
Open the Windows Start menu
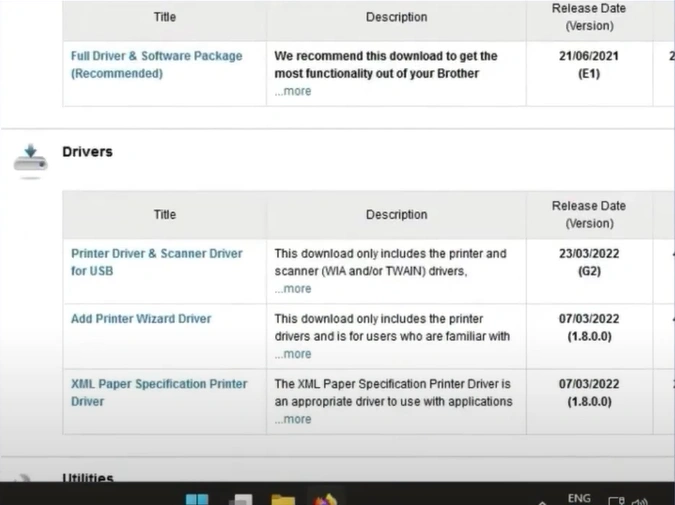[197, 499]
